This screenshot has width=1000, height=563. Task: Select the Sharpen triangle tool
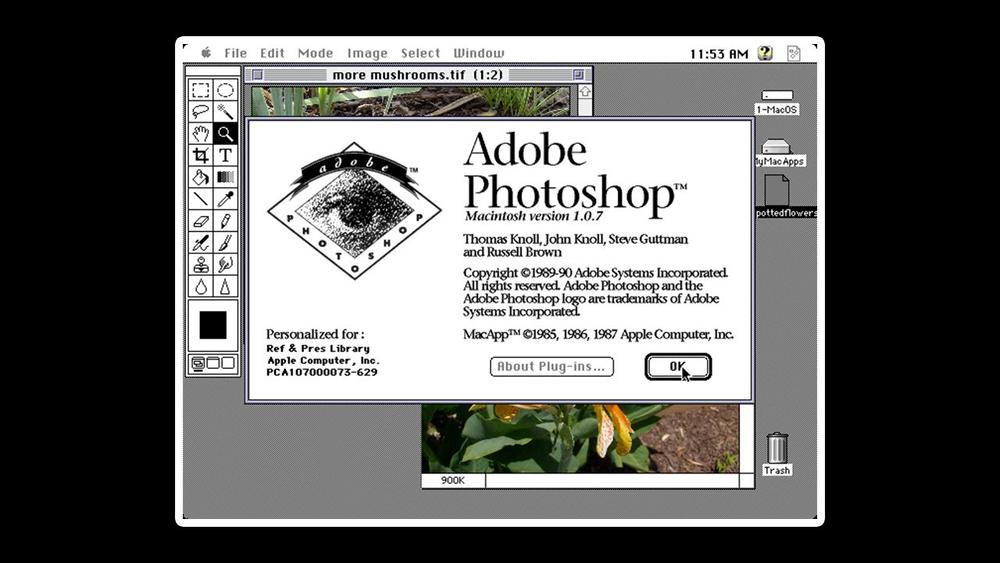pos(225,286)
